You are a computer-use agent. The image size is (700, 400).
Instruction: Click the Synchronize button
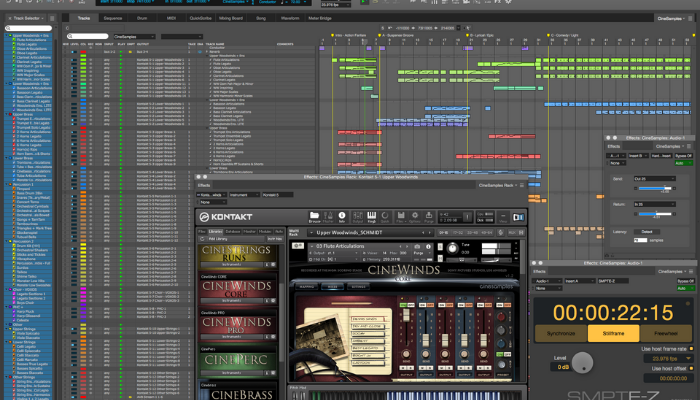coord(561,332)
